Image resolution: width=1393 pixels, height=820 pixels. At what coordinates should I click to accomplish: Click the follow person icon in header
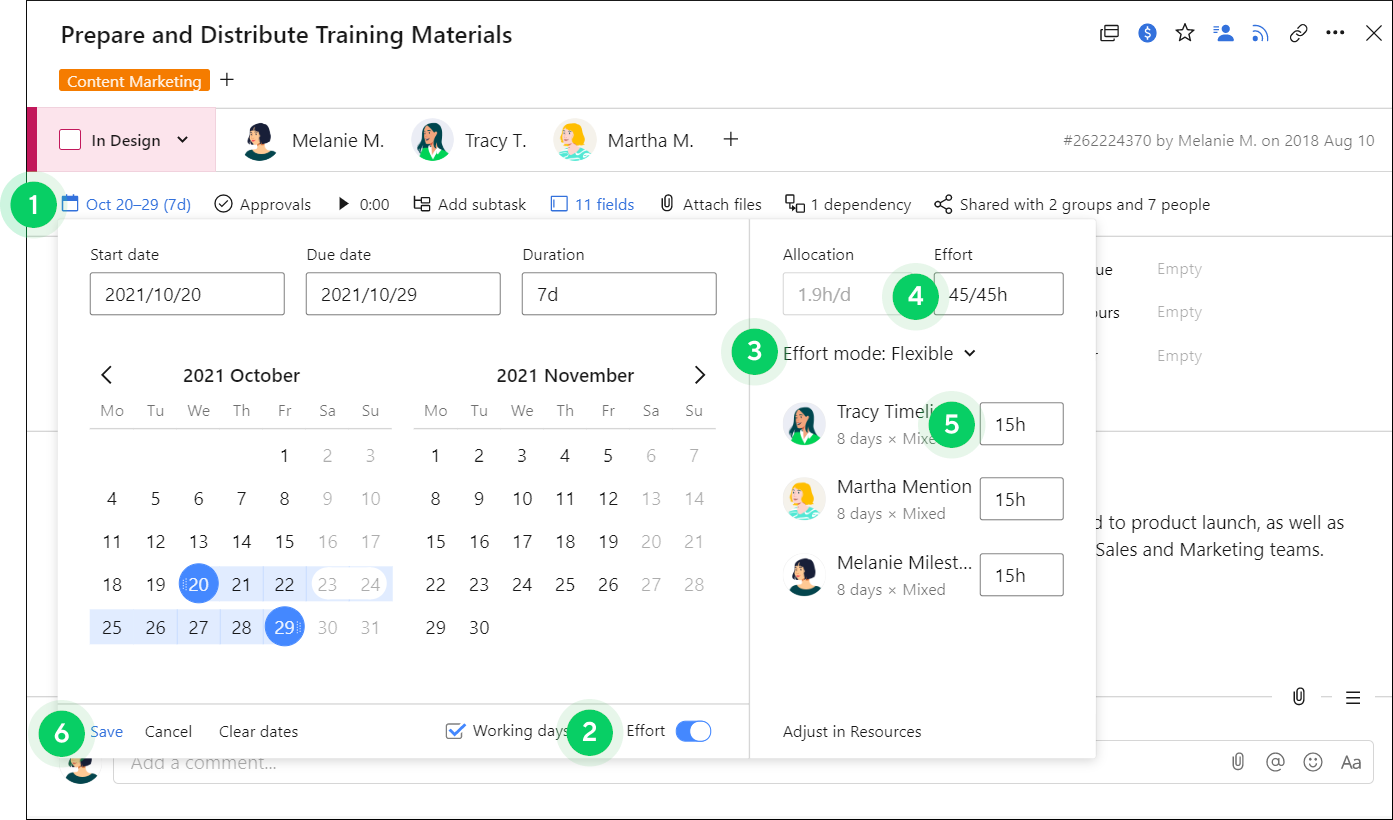1223,33
